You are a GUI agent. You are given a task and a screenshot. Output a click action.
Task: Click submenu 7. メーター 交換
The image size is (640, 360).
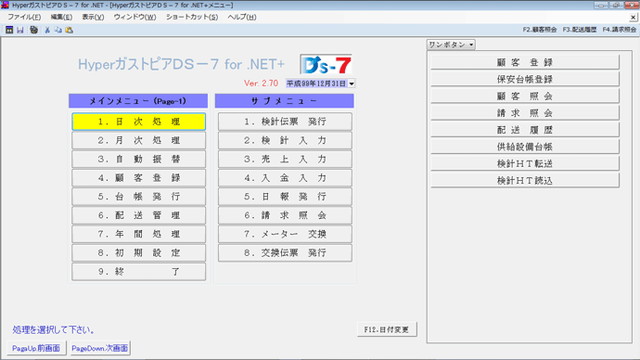point(285,234)
